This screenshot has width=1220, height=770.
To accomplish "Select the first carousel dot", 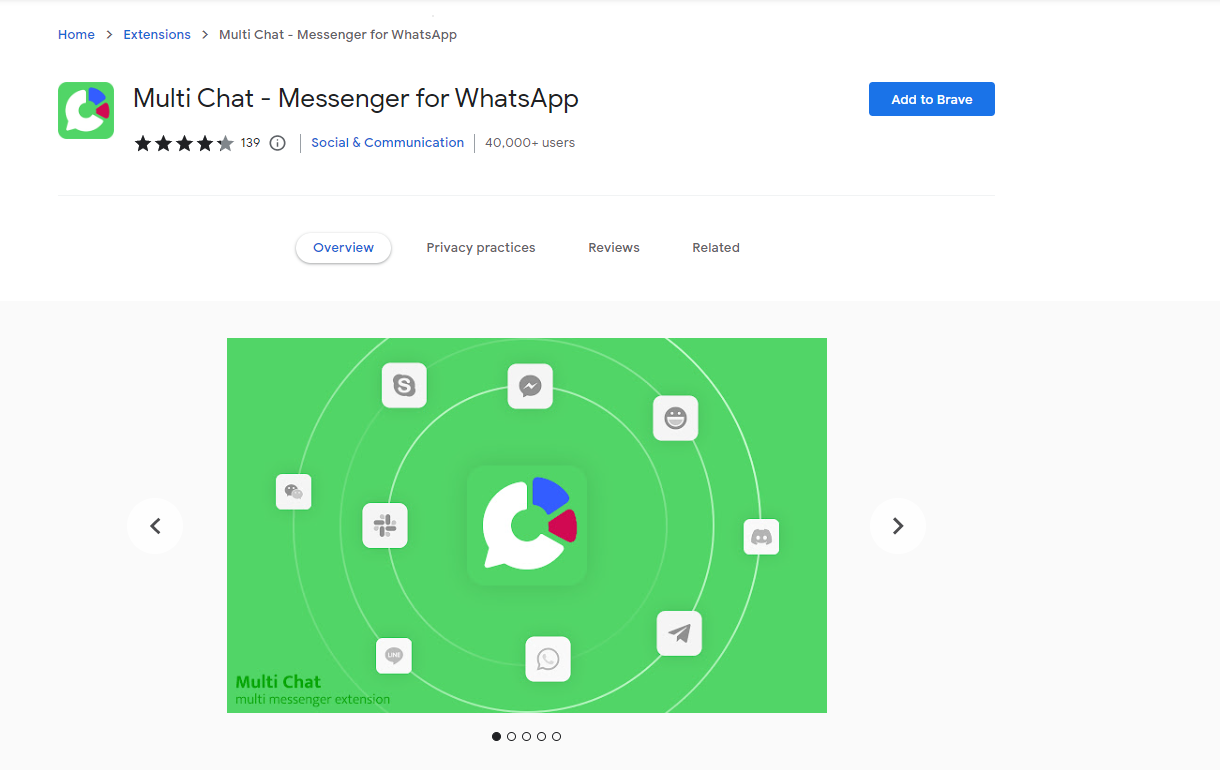I will 496,736.
